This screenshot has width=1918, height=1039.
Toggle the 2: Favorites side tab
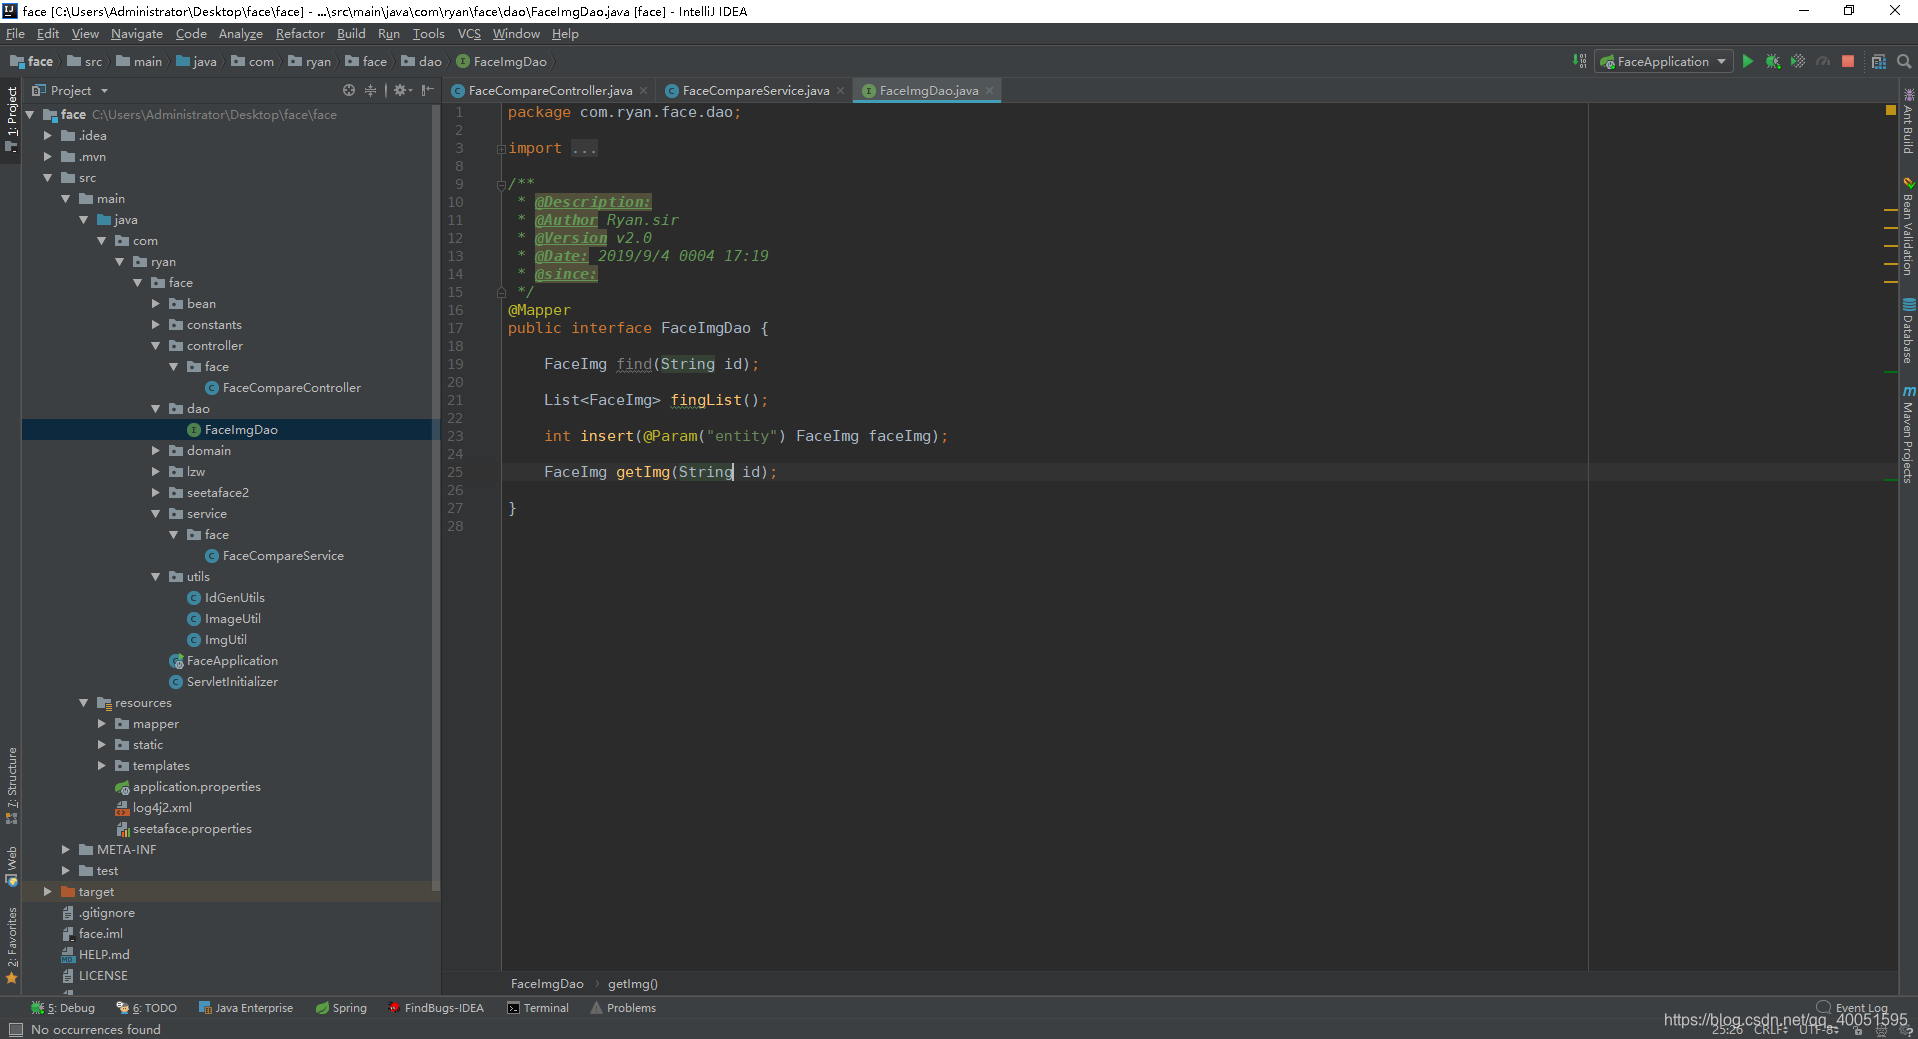click(11, 945)
